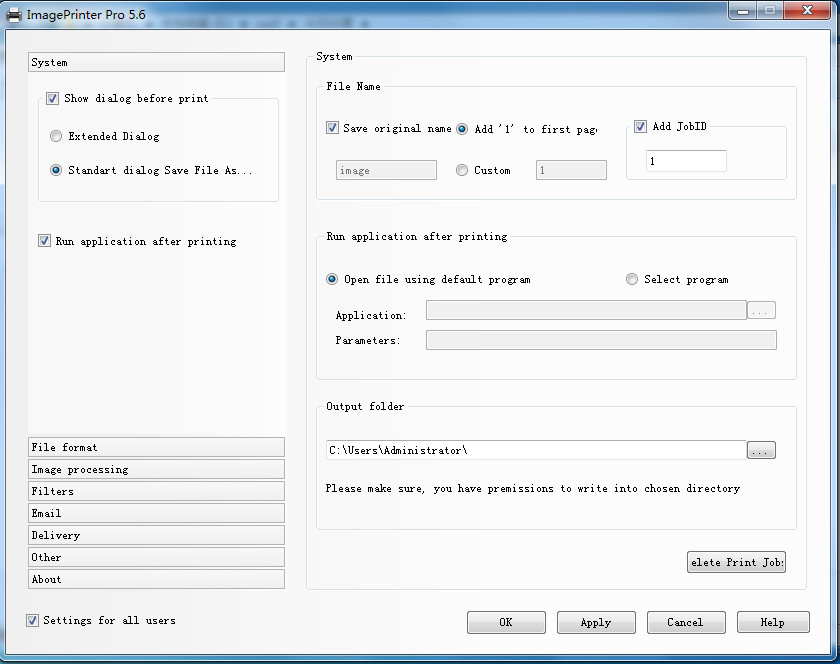840x664 pixels.
Task: Minimize the ImagePrinter Pro window
Action: 742,11
